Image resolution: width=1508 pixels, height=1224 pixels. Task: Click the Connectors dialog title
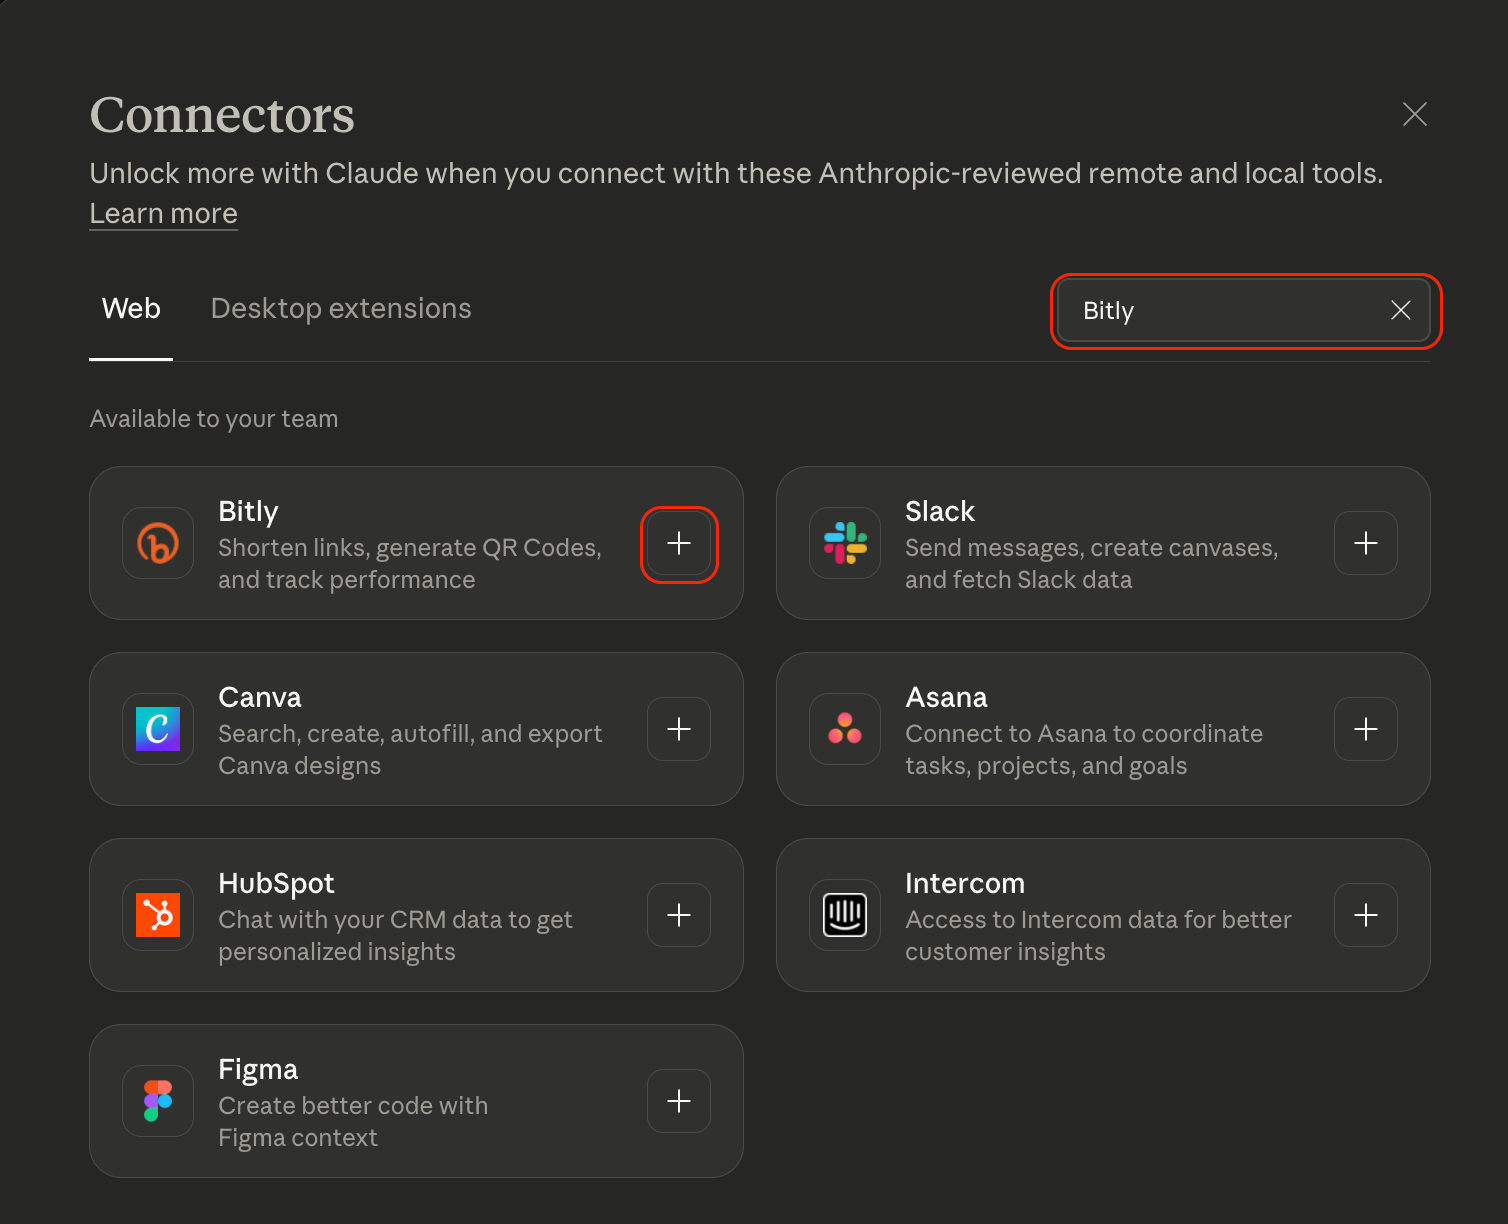coord(222,114)
